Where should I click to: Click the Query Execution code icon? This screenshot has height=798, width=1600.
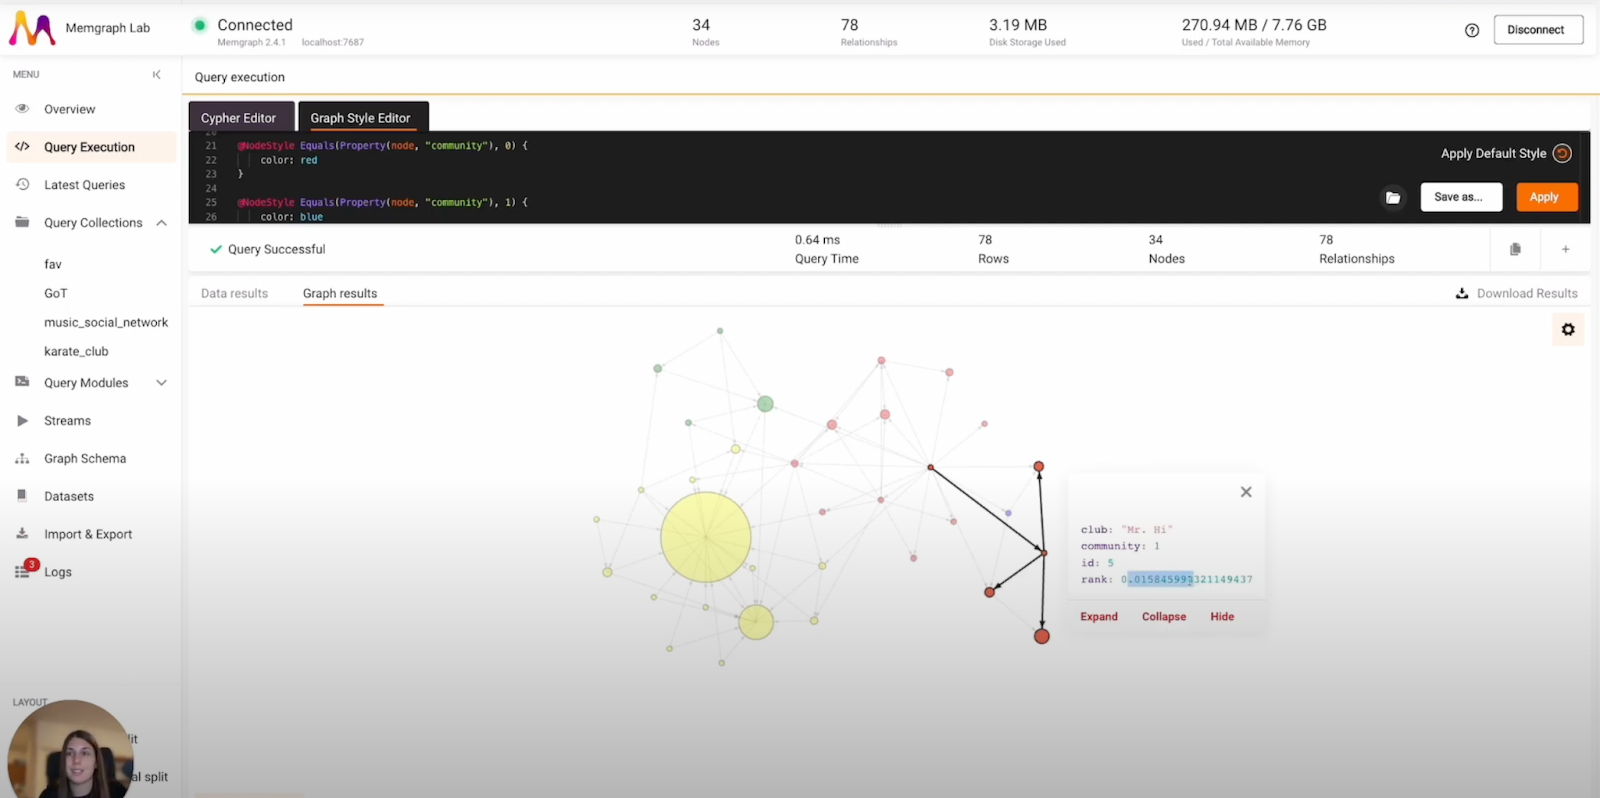pyautogui.click(x=22, y=146)
